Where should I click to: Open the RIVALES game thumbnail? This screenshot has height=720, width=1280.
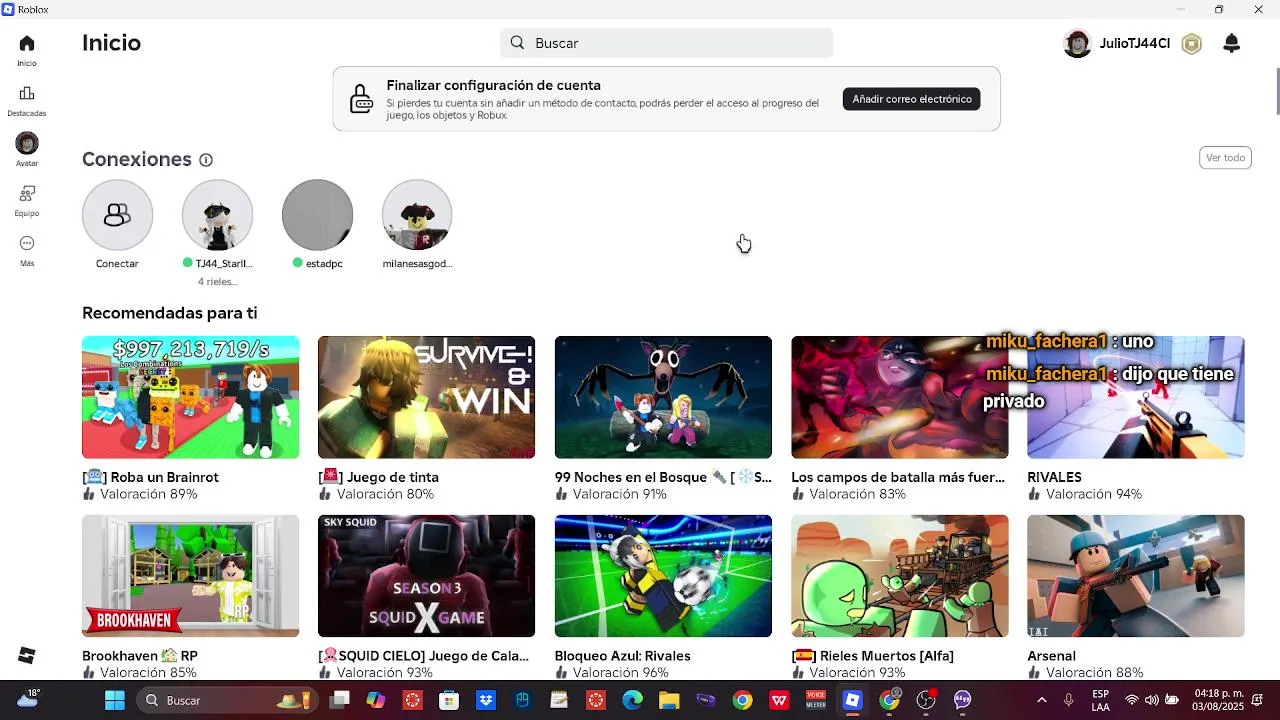coord(1136,397)
